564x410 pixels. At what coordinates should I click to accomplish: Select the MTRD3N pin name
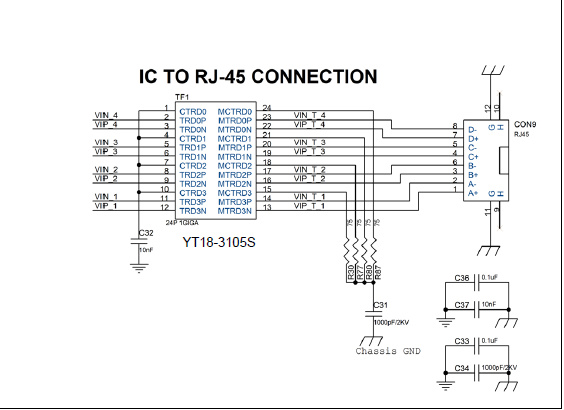point(235,211)
